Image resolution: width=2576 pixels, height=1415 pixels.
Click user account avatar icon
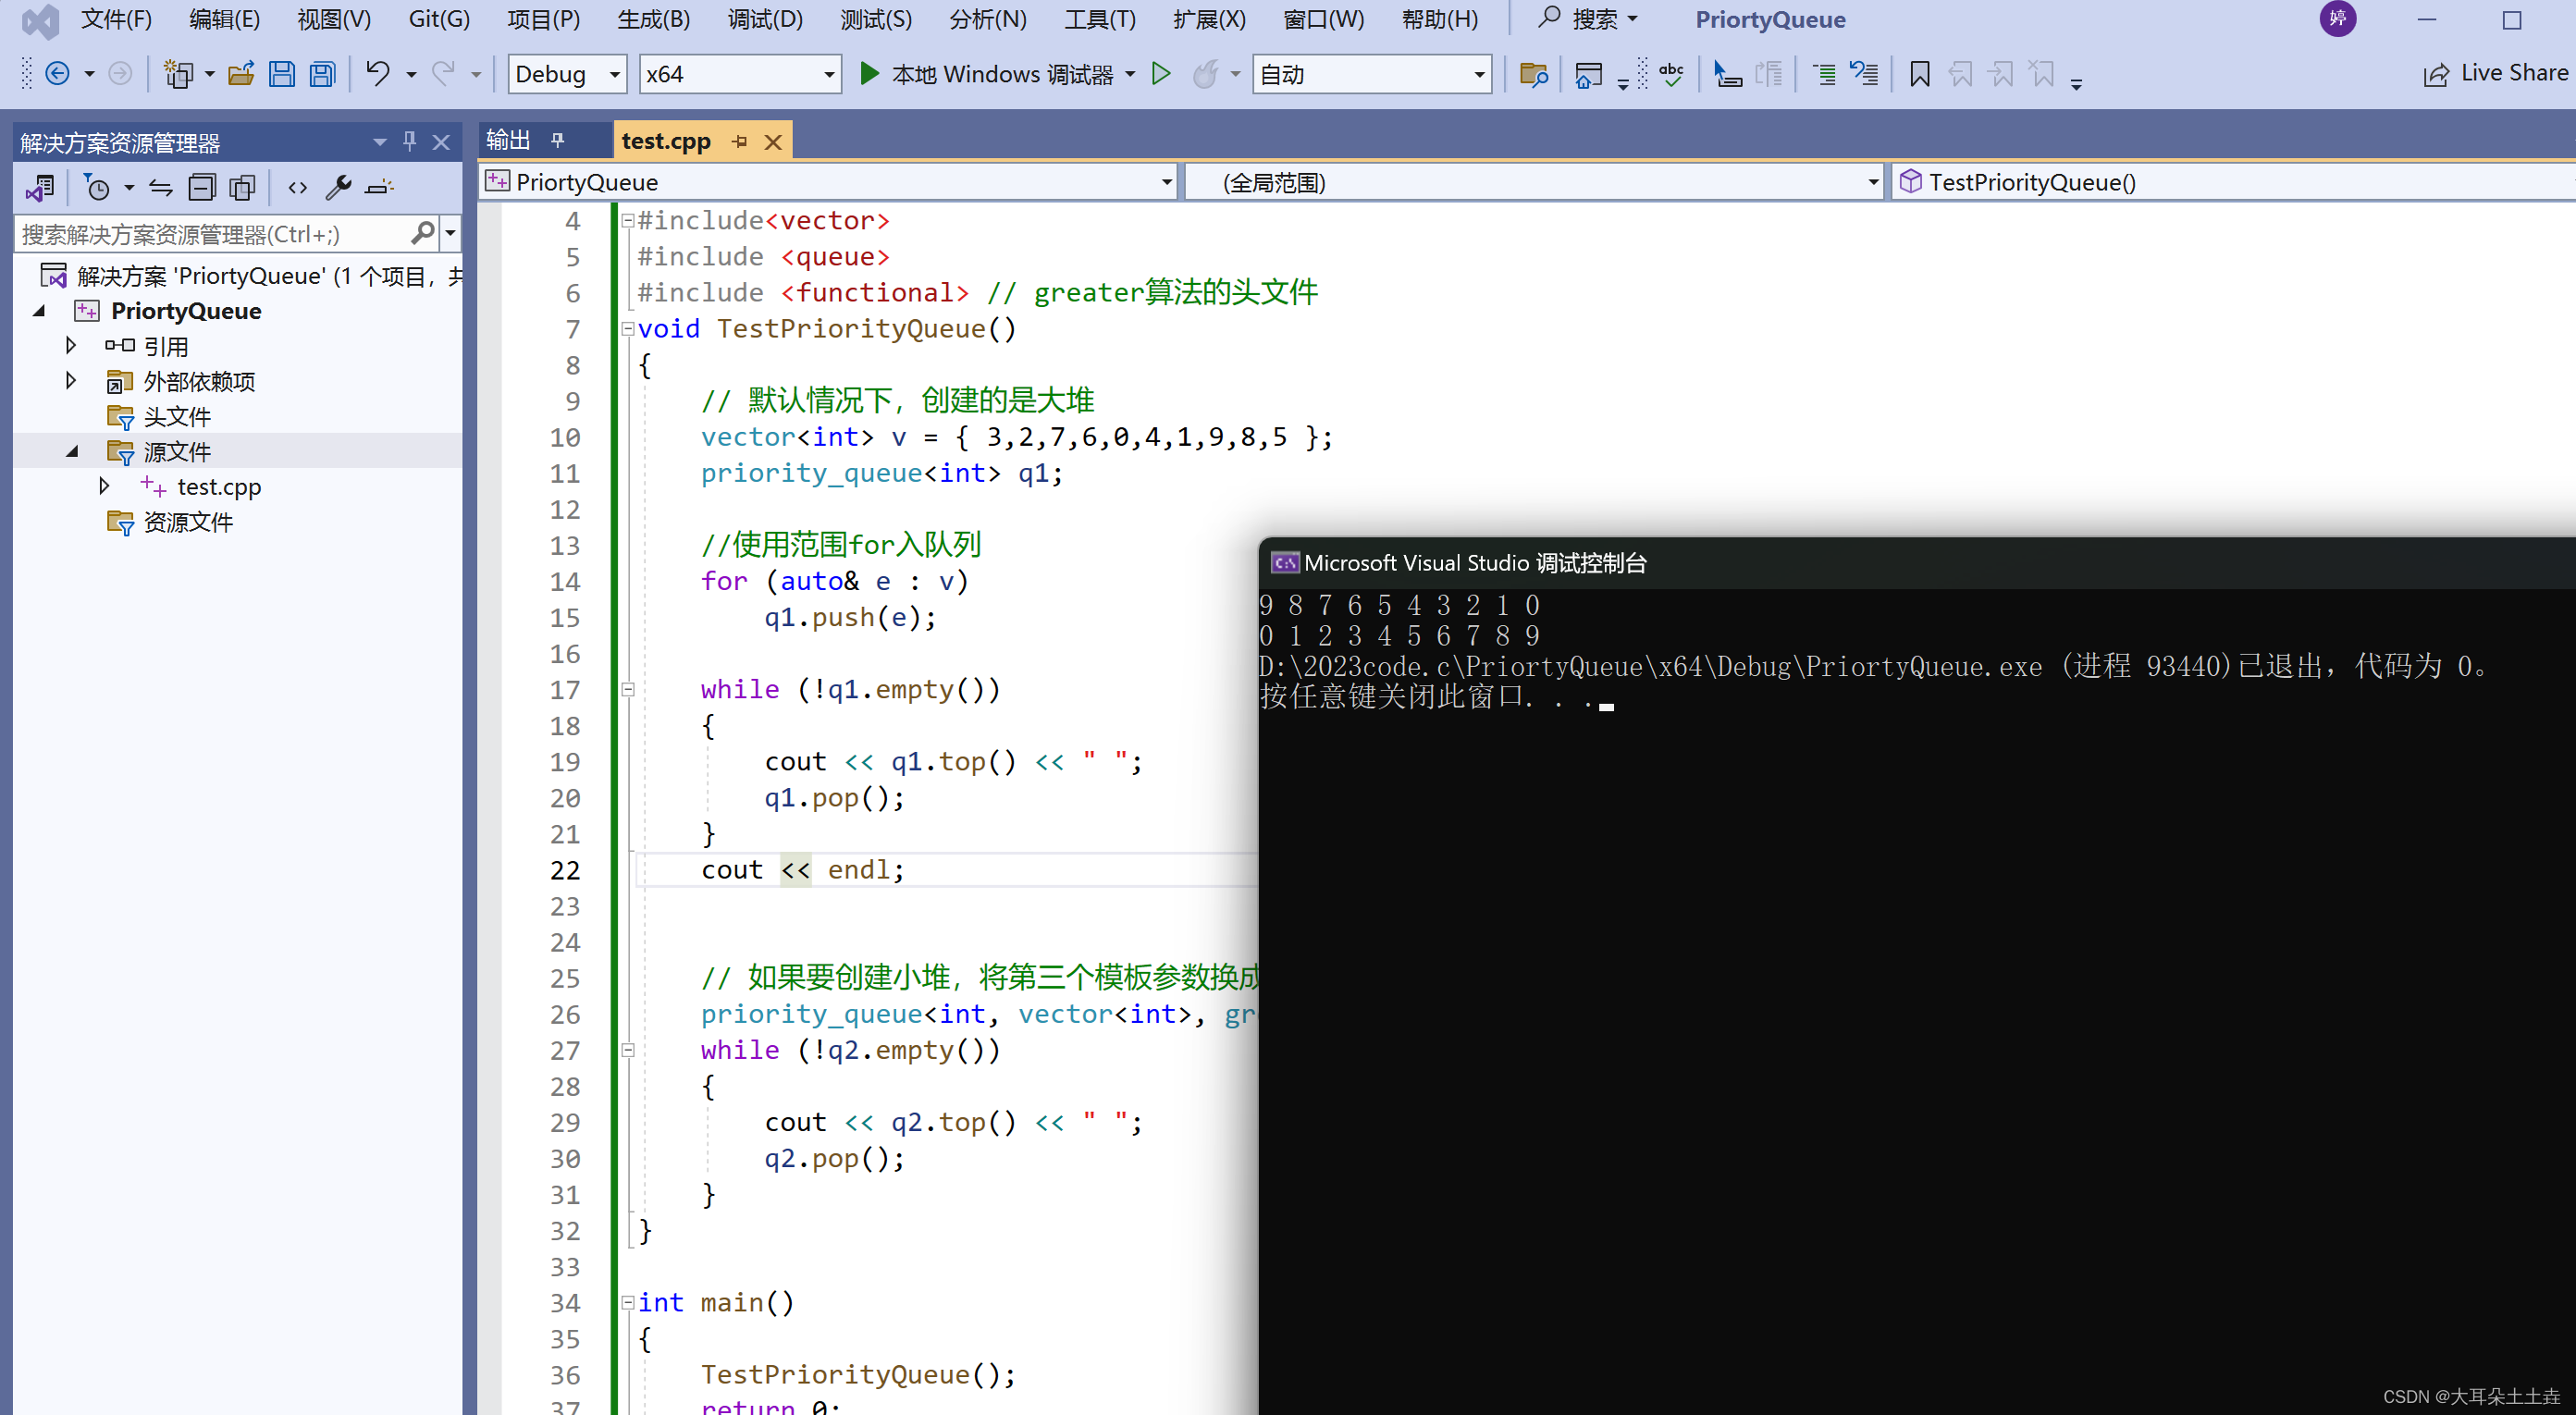[x=2337, y=19]
